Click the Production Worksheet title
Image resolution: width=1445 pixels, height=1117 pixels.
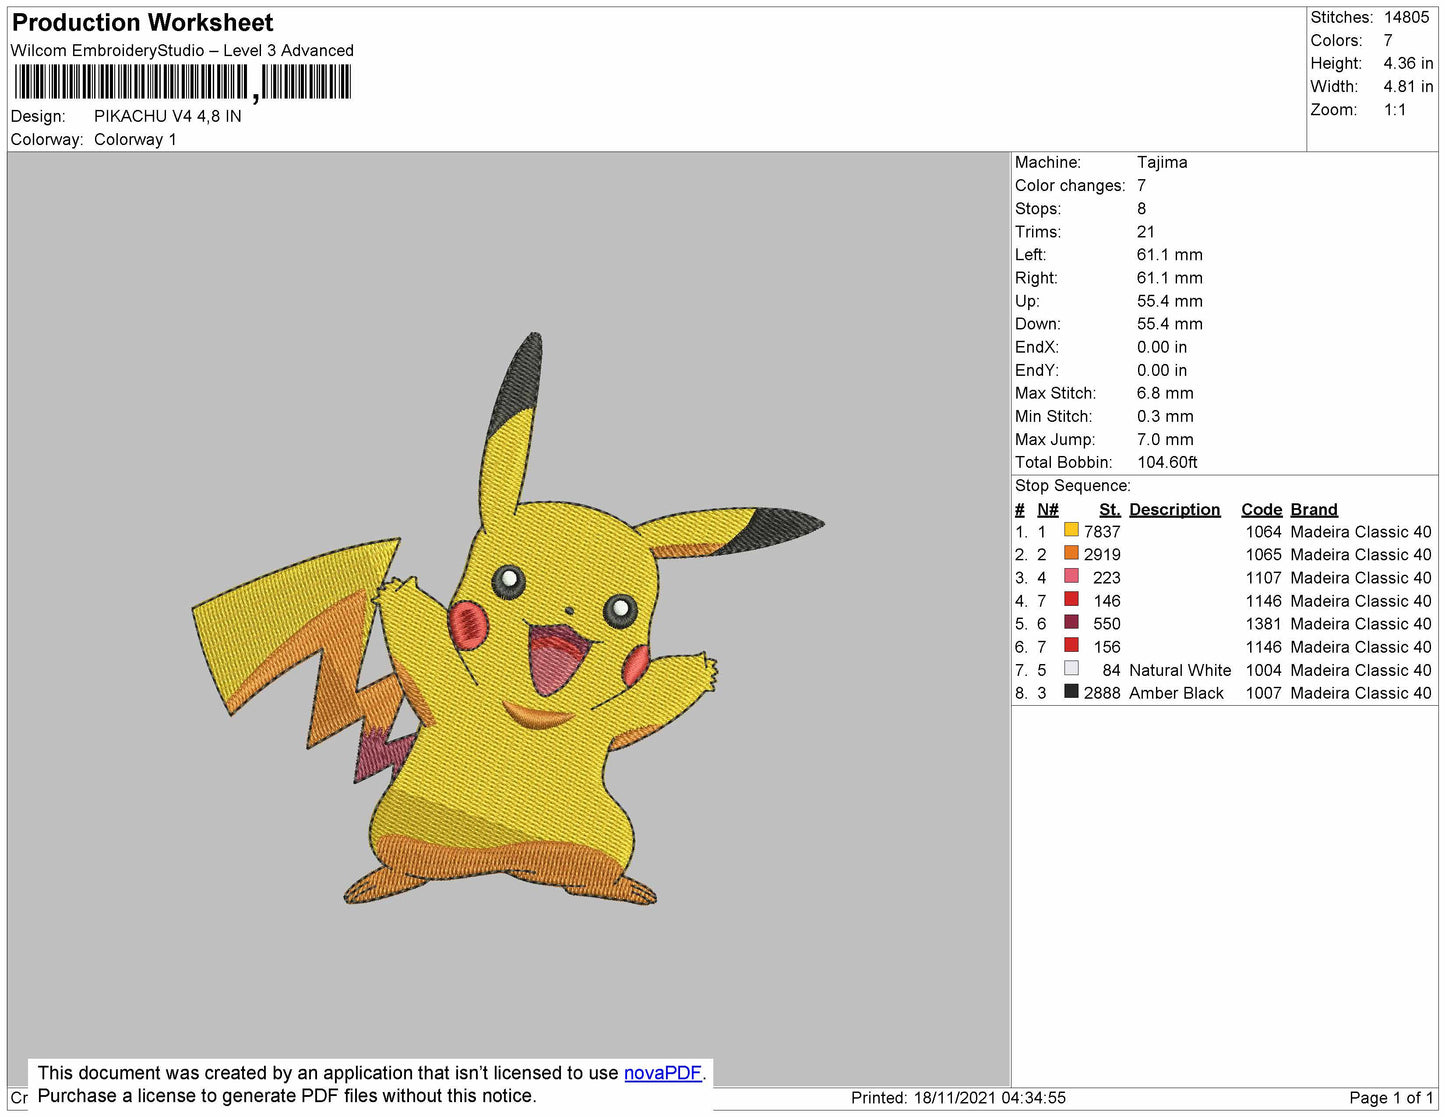pos(143,23)
